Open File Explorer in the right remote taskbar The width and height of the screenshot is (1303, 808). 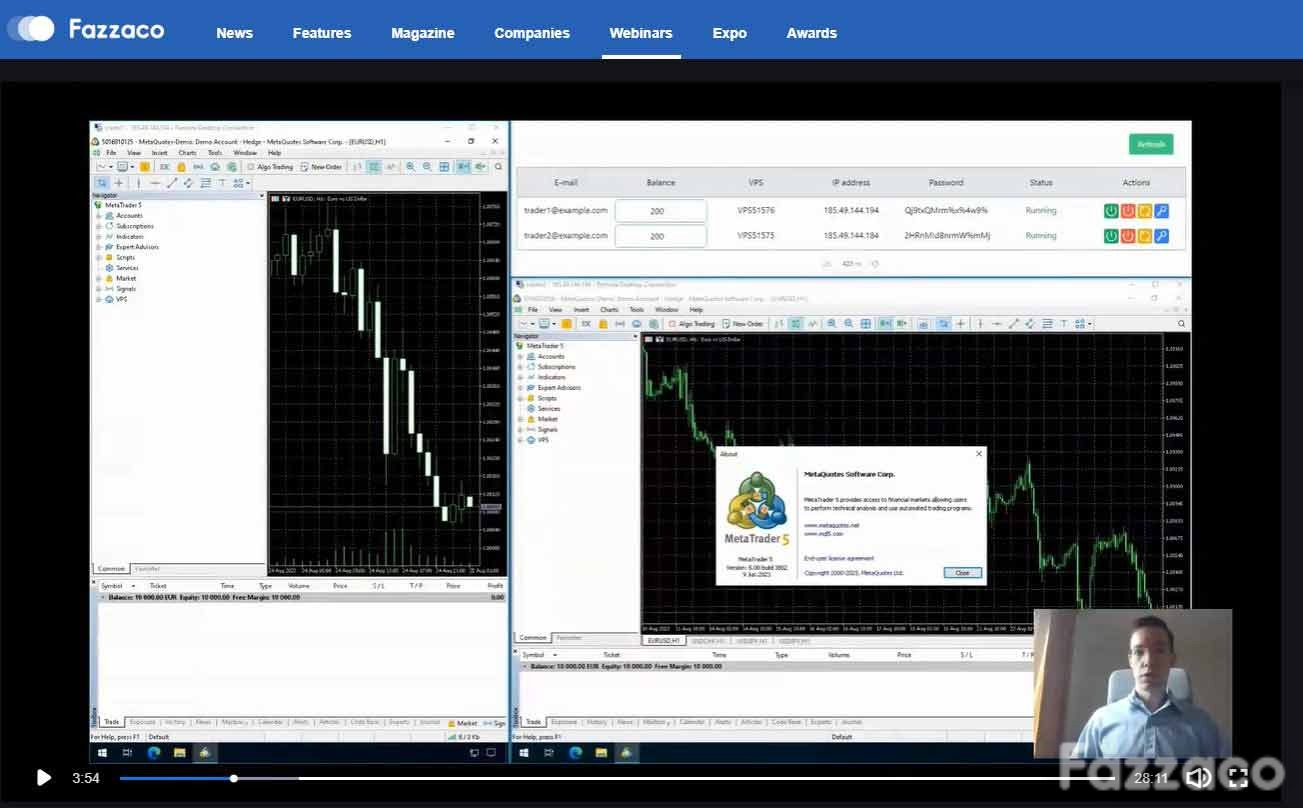coord(600,752)
